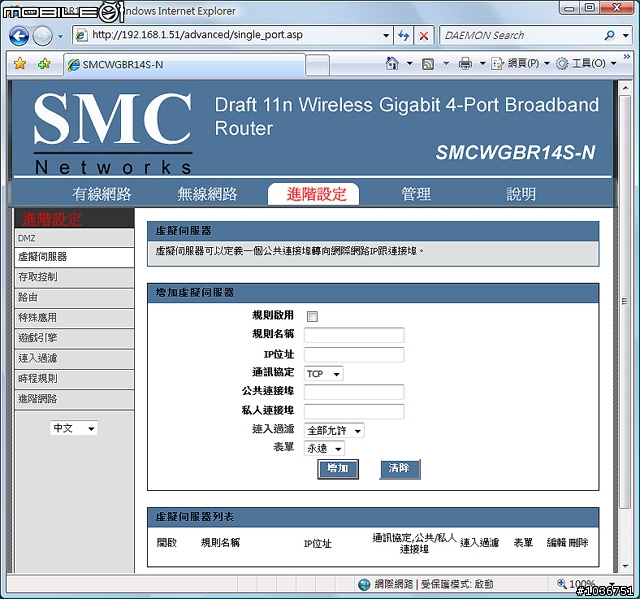Image resolution: width=640 pixels, height=599 pixels.
Task: Open 時程規則 in the sidebar
Action: click(x=74, y=379)
